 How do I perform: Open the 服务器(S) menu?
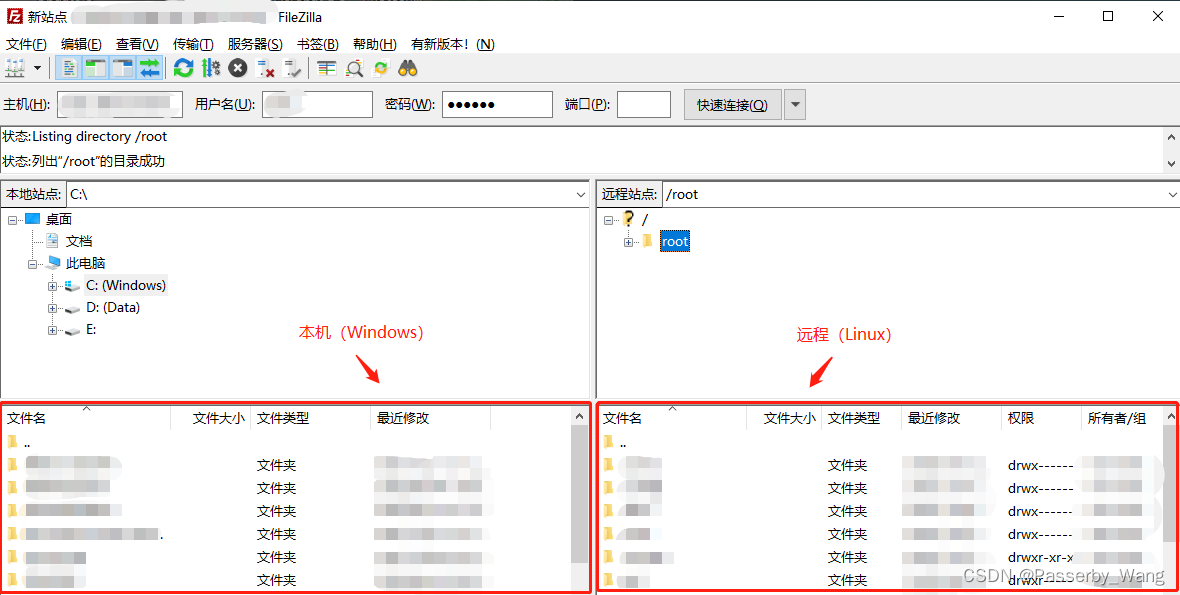pos(255,44)
